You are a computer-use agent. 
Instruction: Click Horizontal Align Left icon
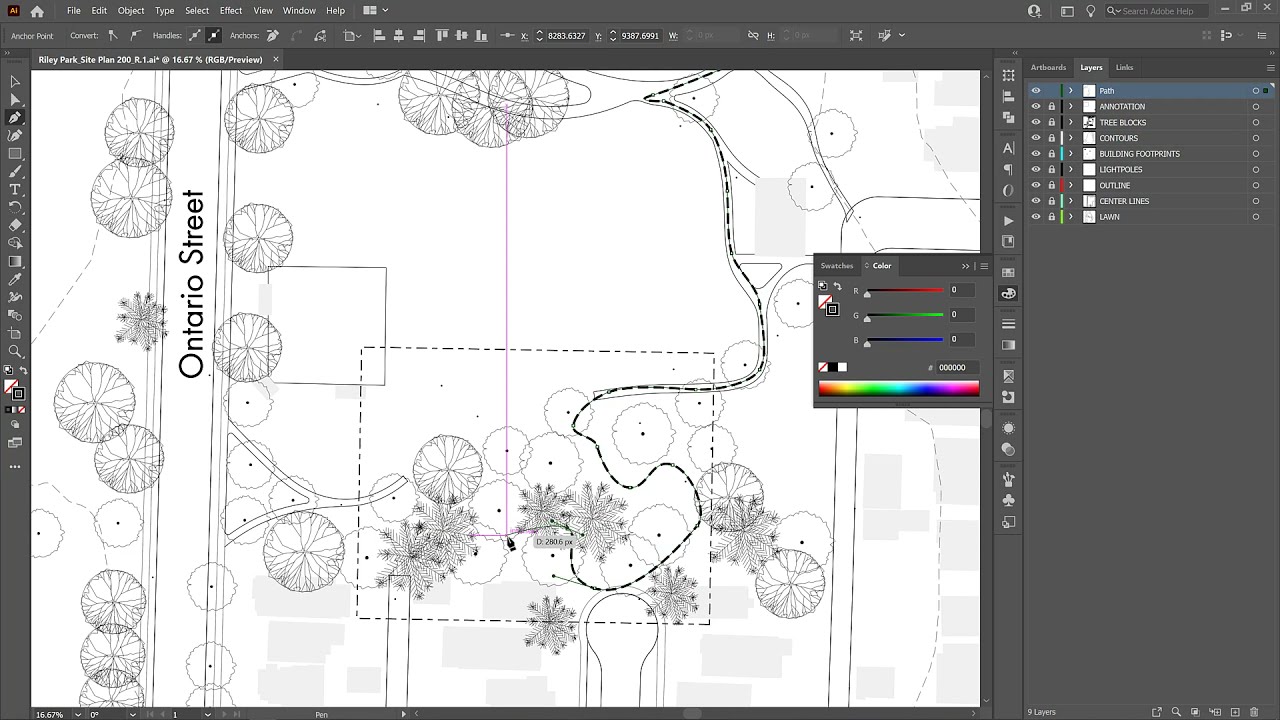pyautogui.click(x=380, y=36)
